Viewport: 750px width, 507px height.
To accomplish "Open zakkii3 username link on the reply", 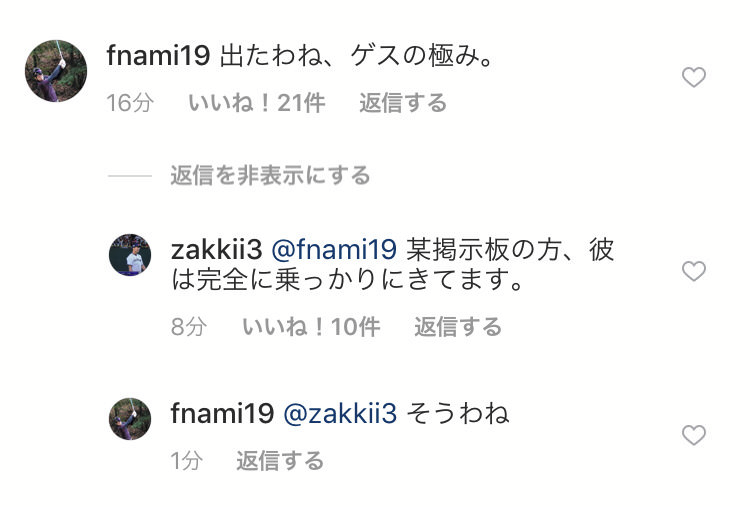I will [x=217, y=250].
